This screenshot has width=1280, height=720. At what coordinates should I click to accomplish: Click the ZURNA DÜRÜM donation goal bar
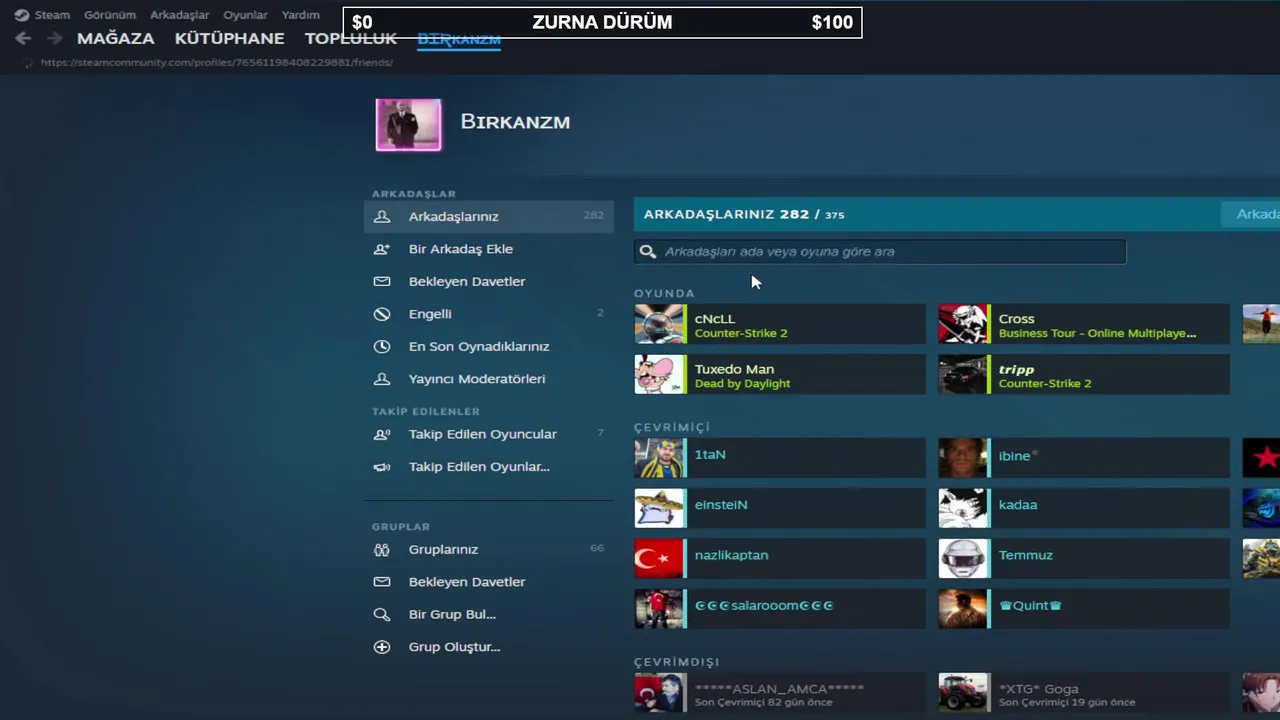pos(602,22)
